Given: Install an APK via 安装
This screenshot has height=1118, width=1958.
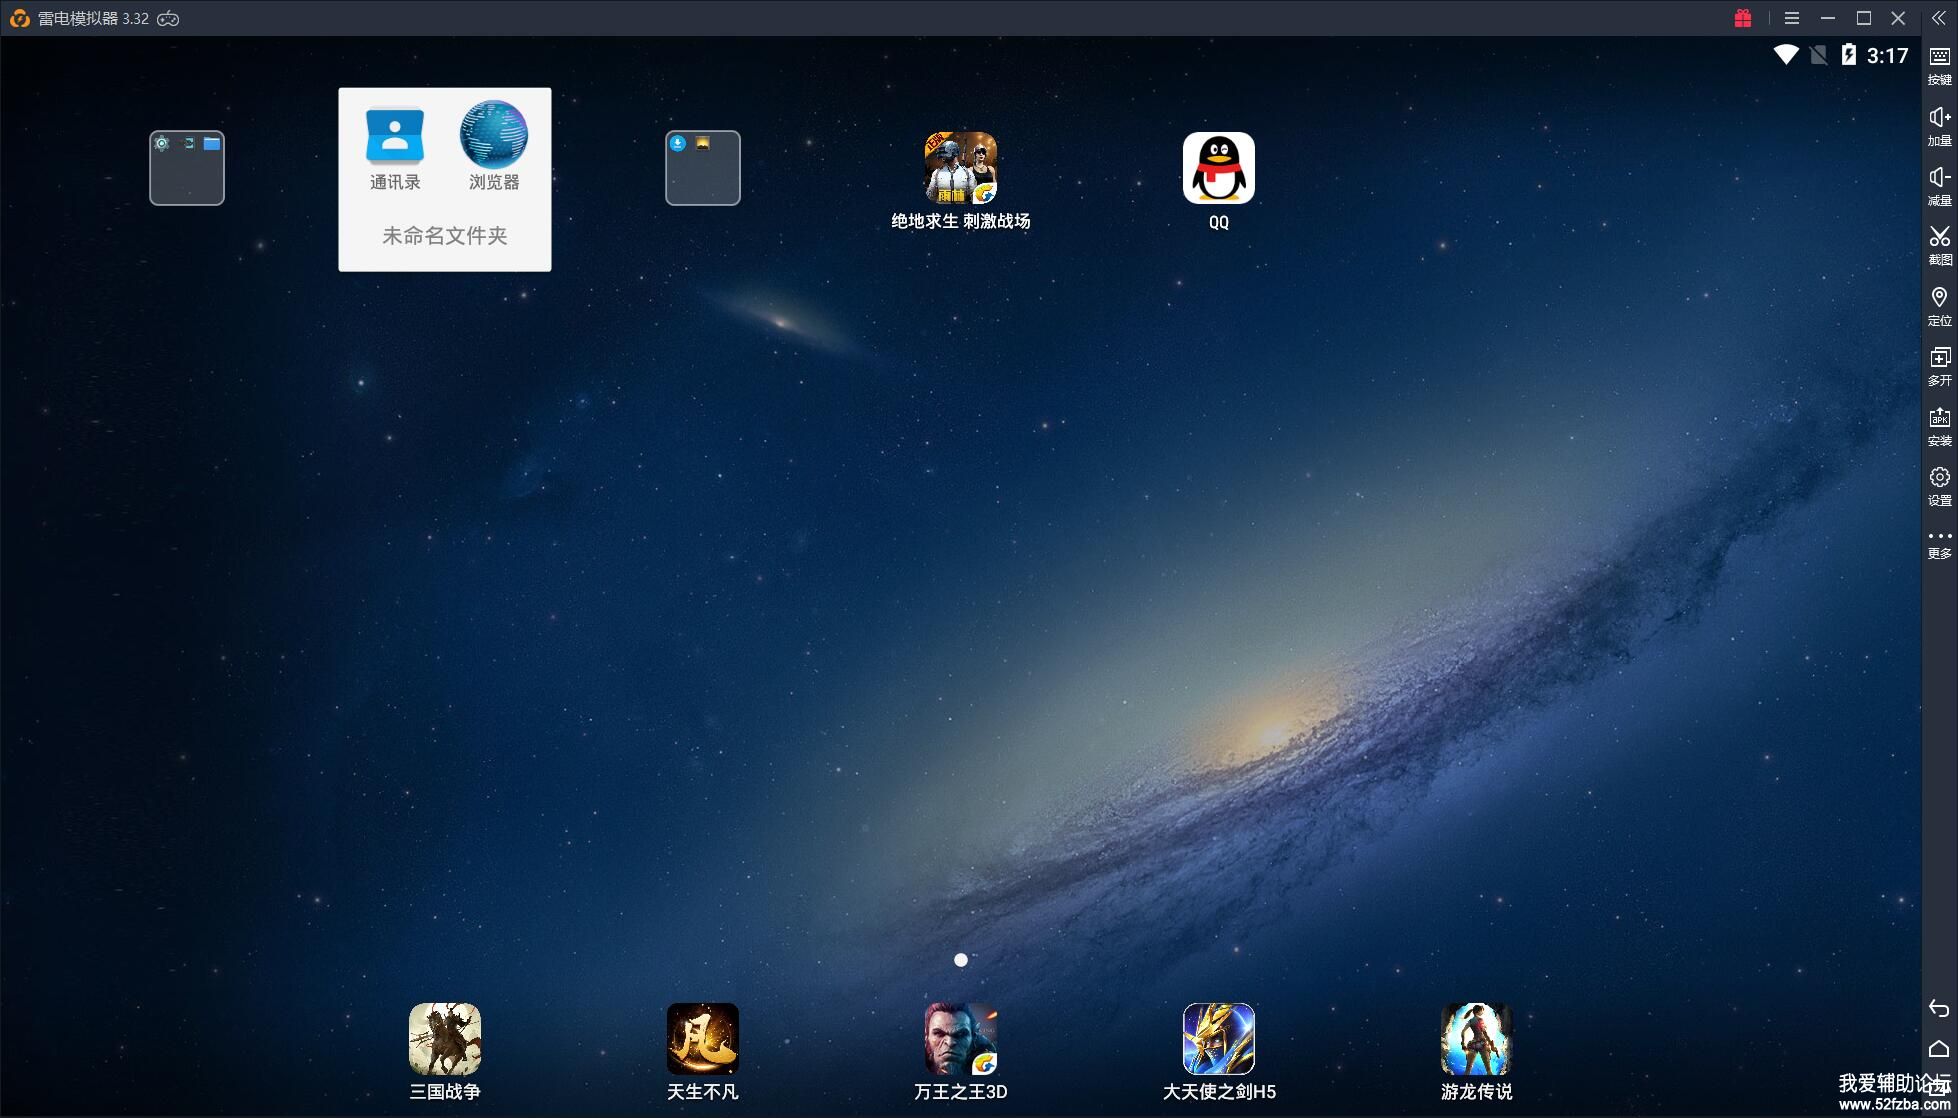Looking at the screenshot, I should click(1940, 427).
